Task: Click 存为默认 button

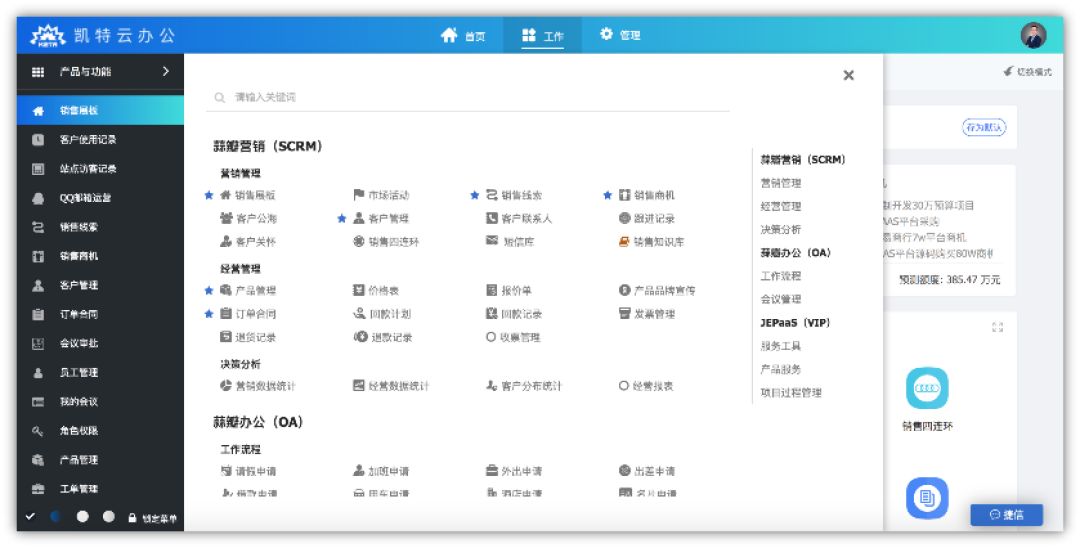Action: [x=984, y=127]
